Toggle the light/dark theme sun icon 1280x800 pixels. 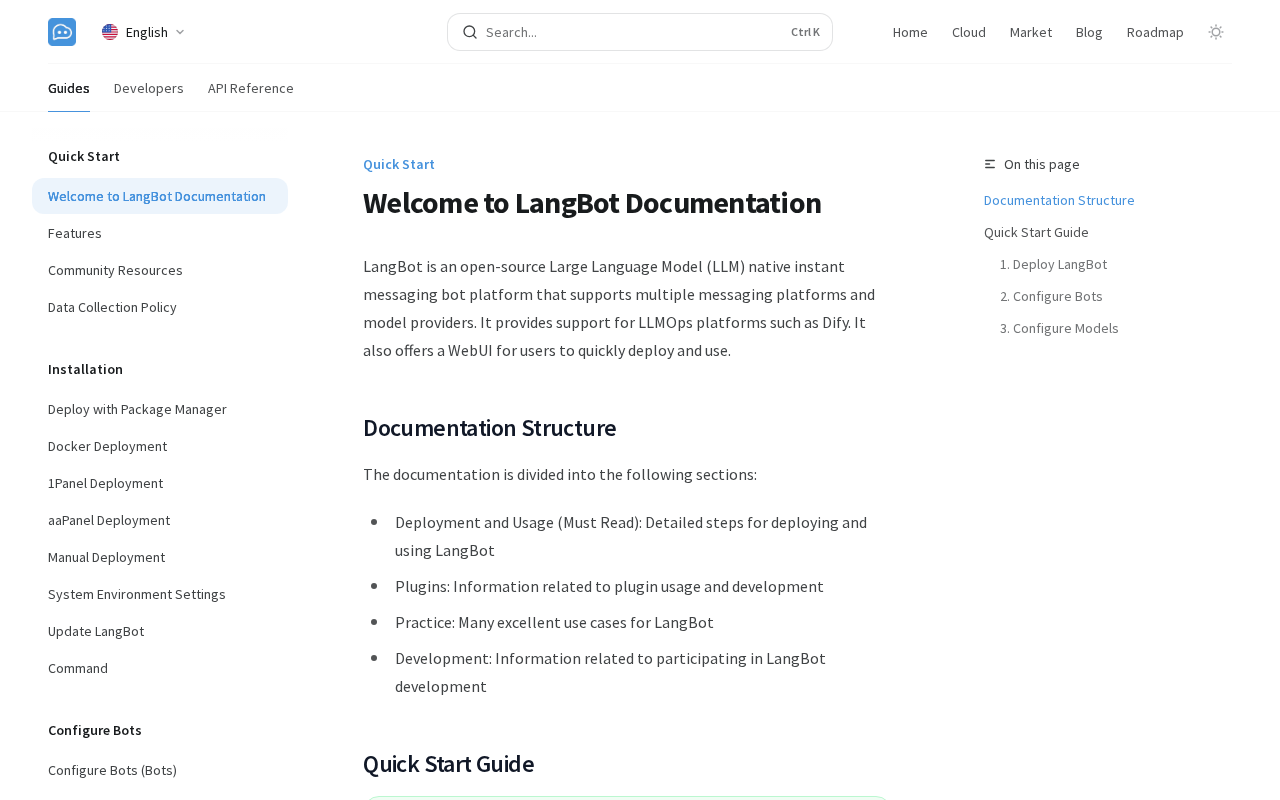pos(1216,32)
